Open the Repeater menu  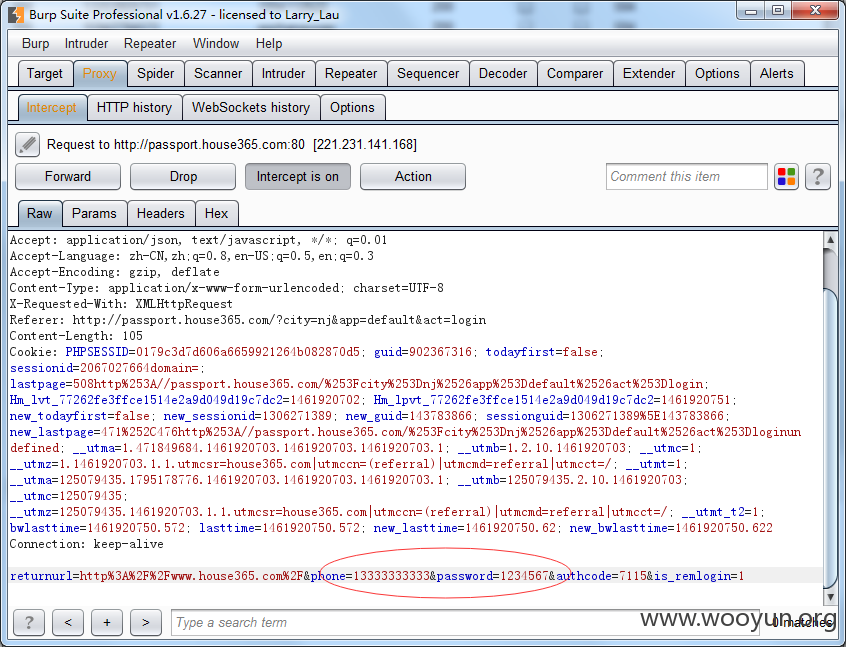[x=150, y=44]
